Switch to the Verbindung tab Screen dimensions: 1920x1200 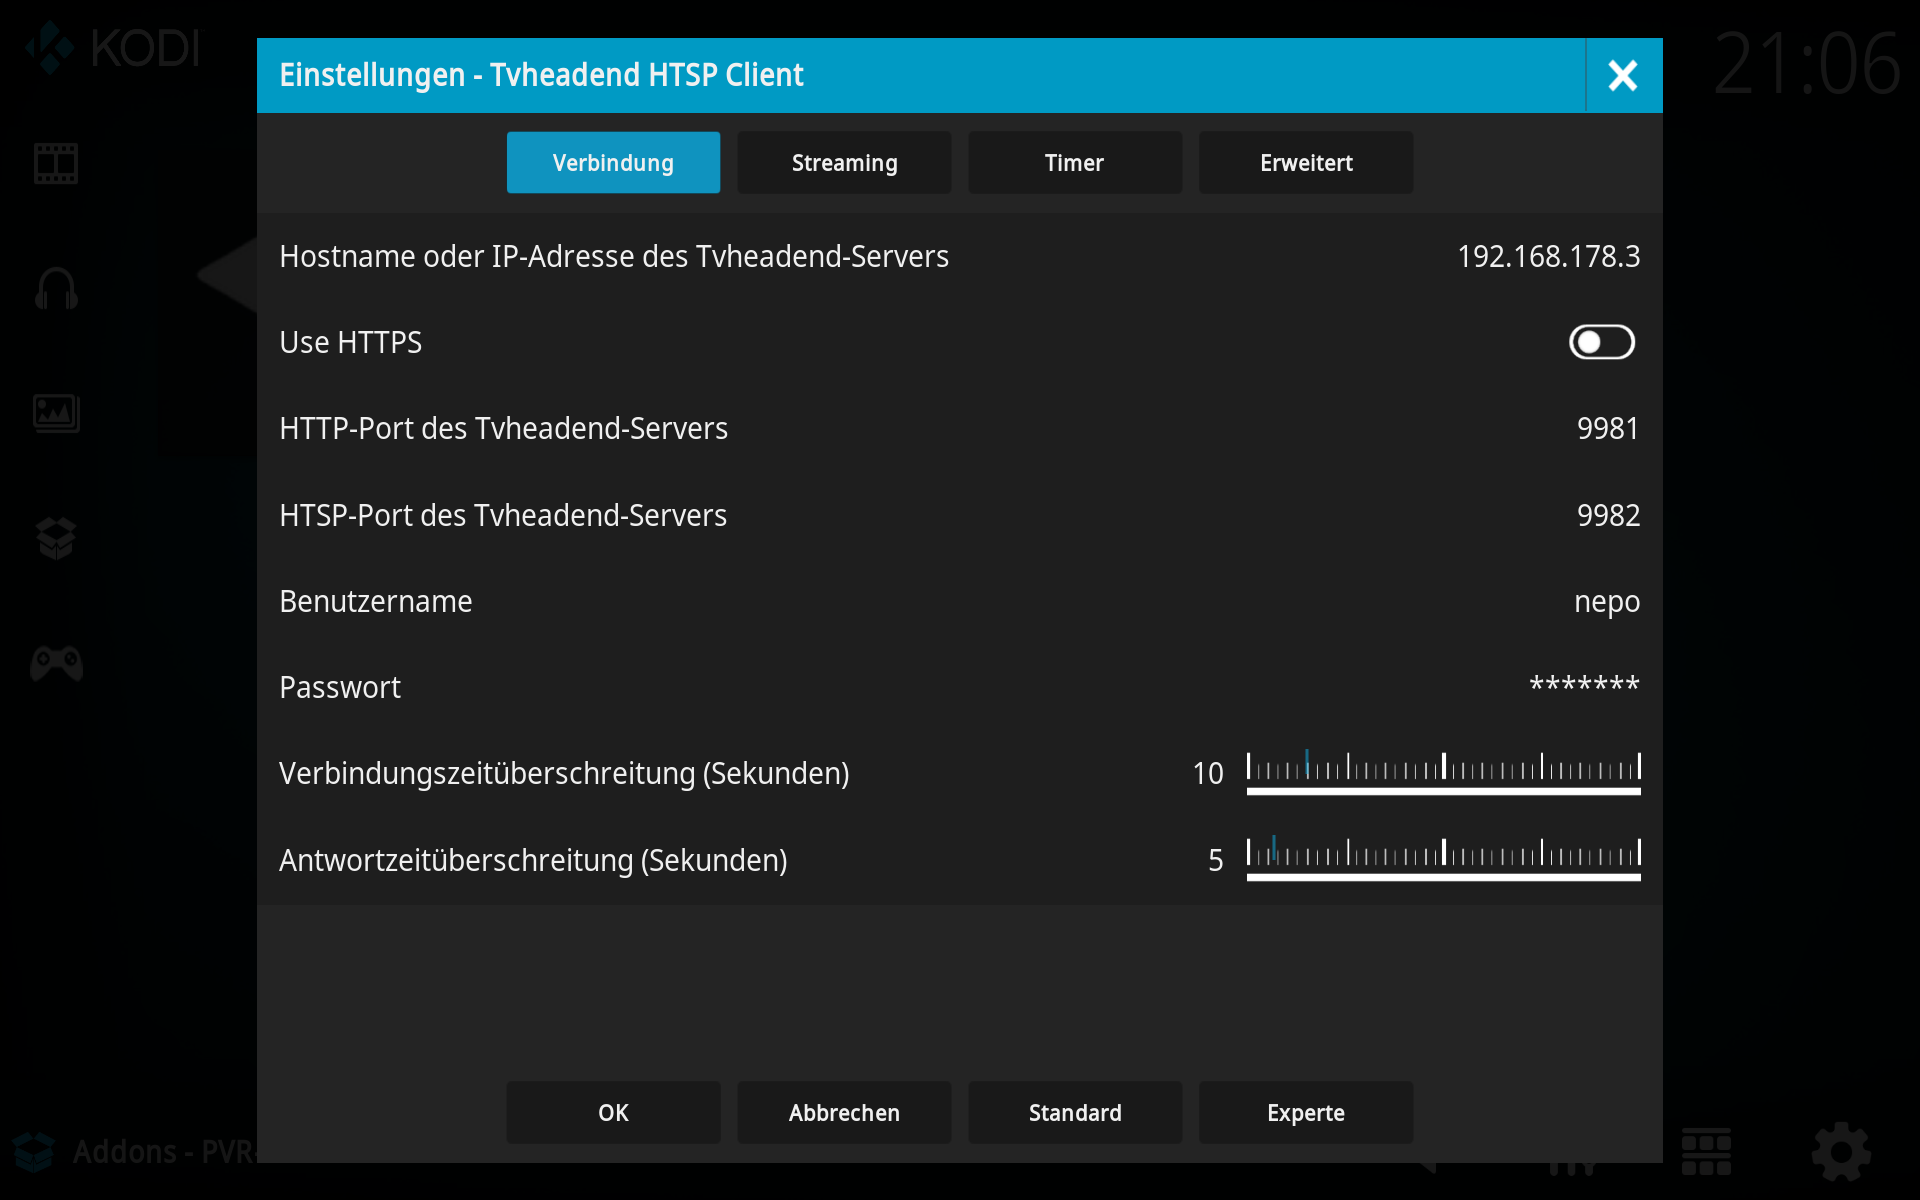pos(613,162)
